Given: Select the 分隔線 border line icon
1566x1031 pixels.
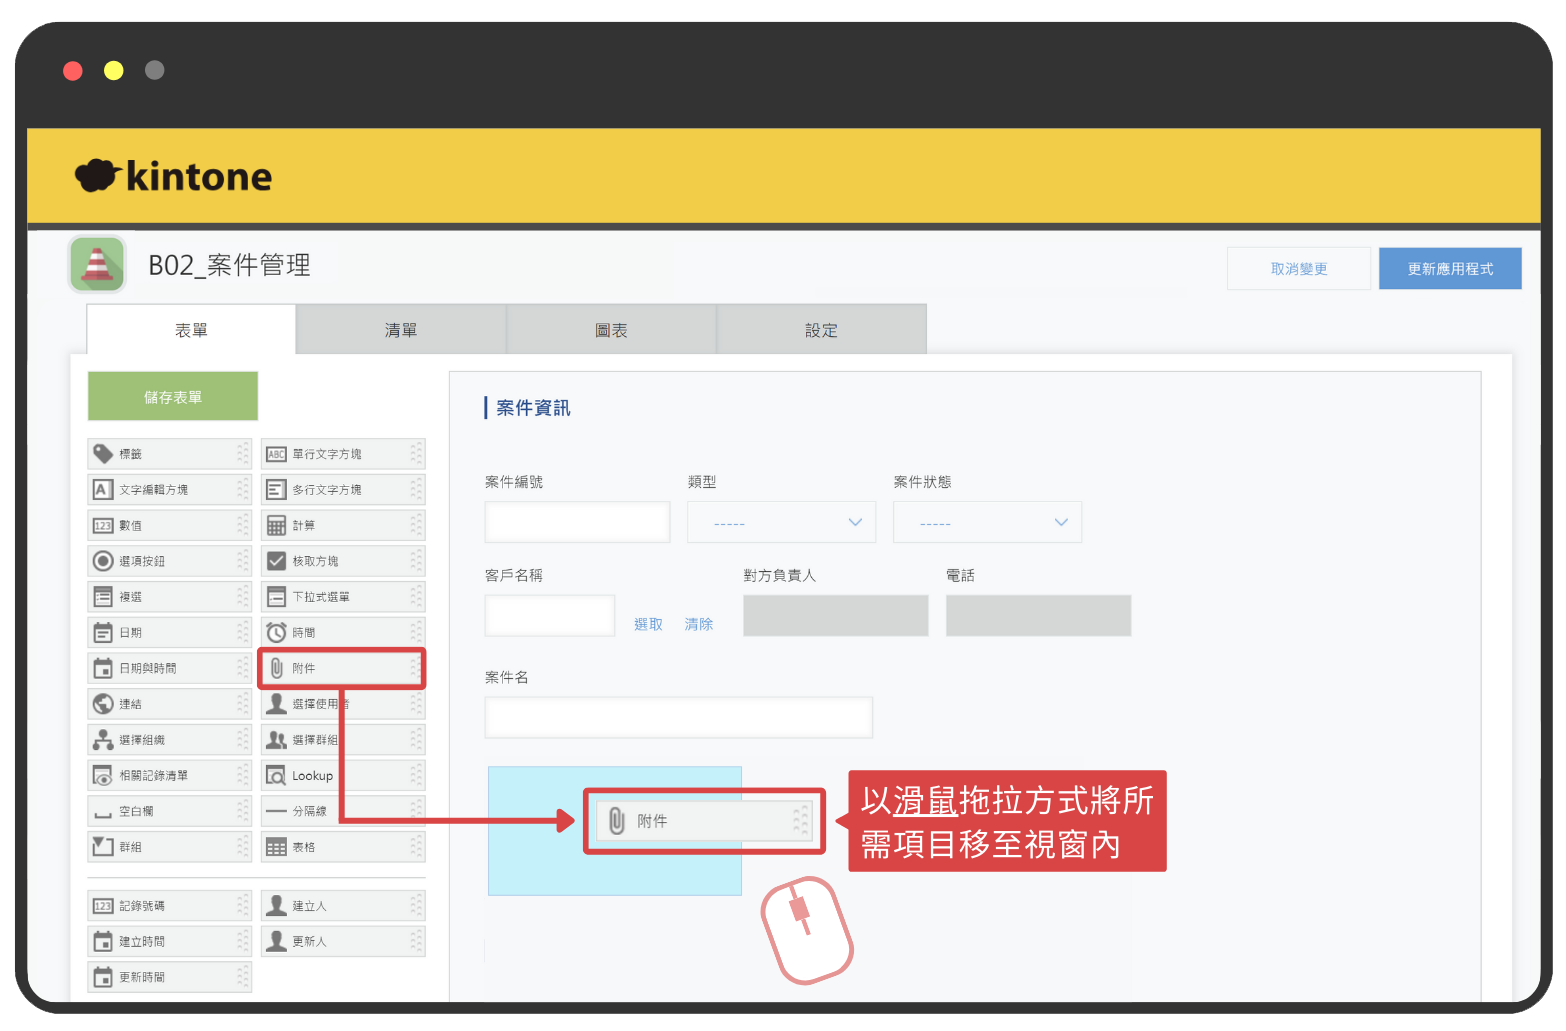Looking at the screenshot, I should point(276,811).
